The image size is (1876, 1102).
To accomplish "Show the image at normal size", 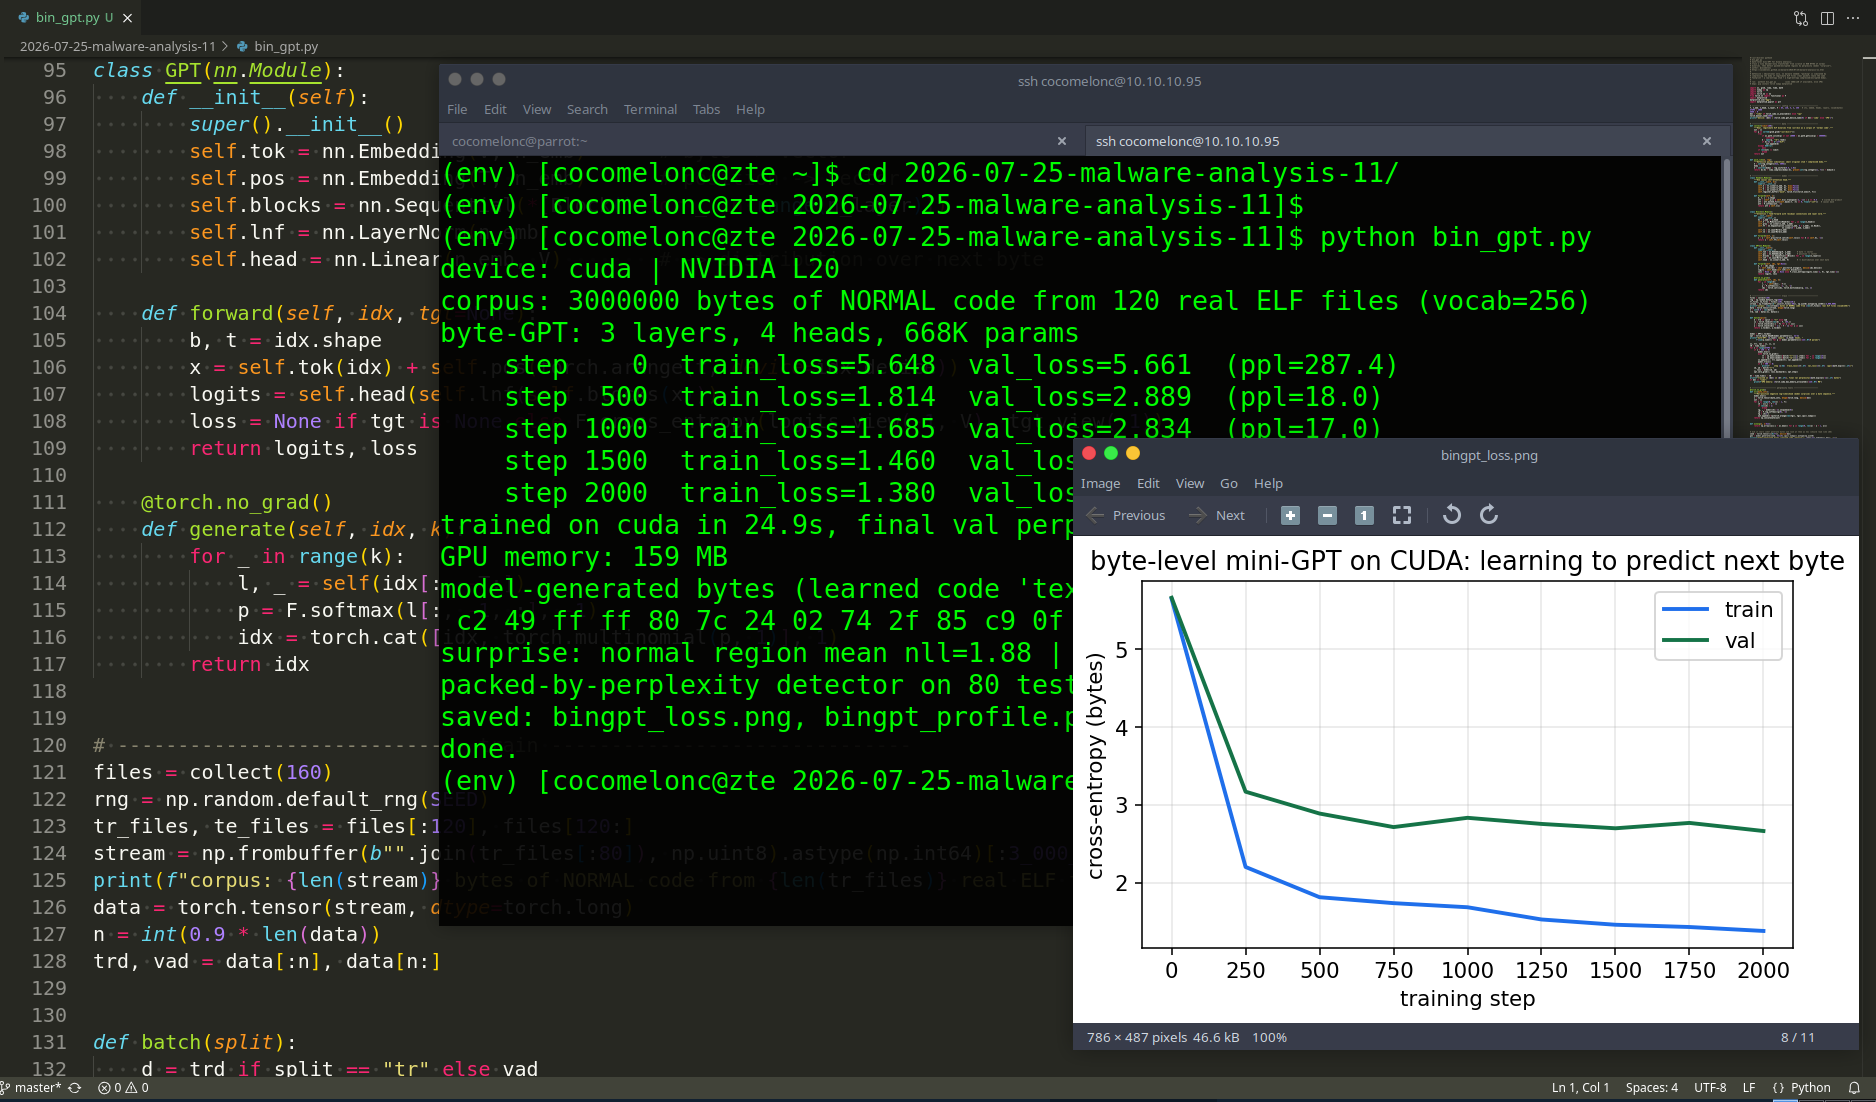I will pos(1364,515).
